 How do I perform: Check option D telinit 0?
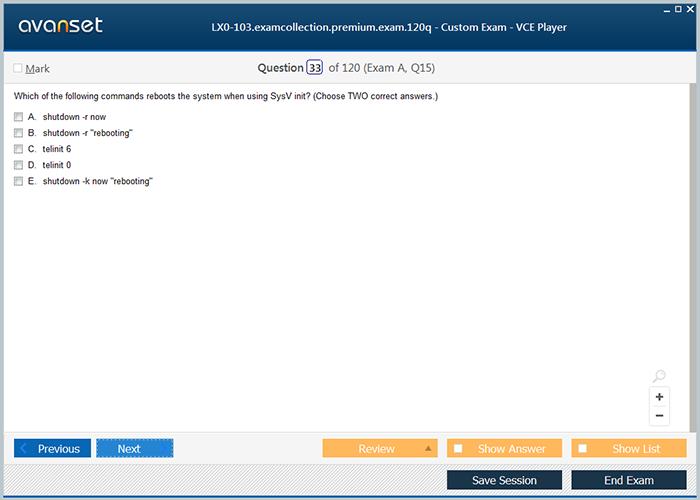click(x=18, y=165)
